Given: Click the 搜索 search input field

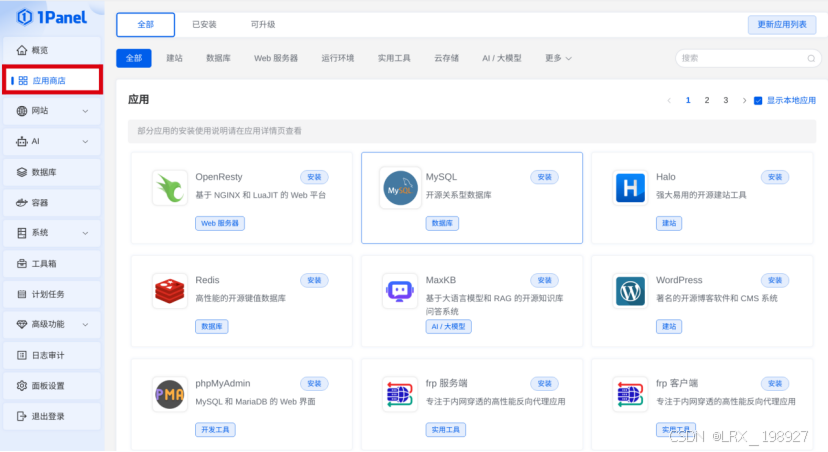Looking at the screenshot, I should click(748, 59).
